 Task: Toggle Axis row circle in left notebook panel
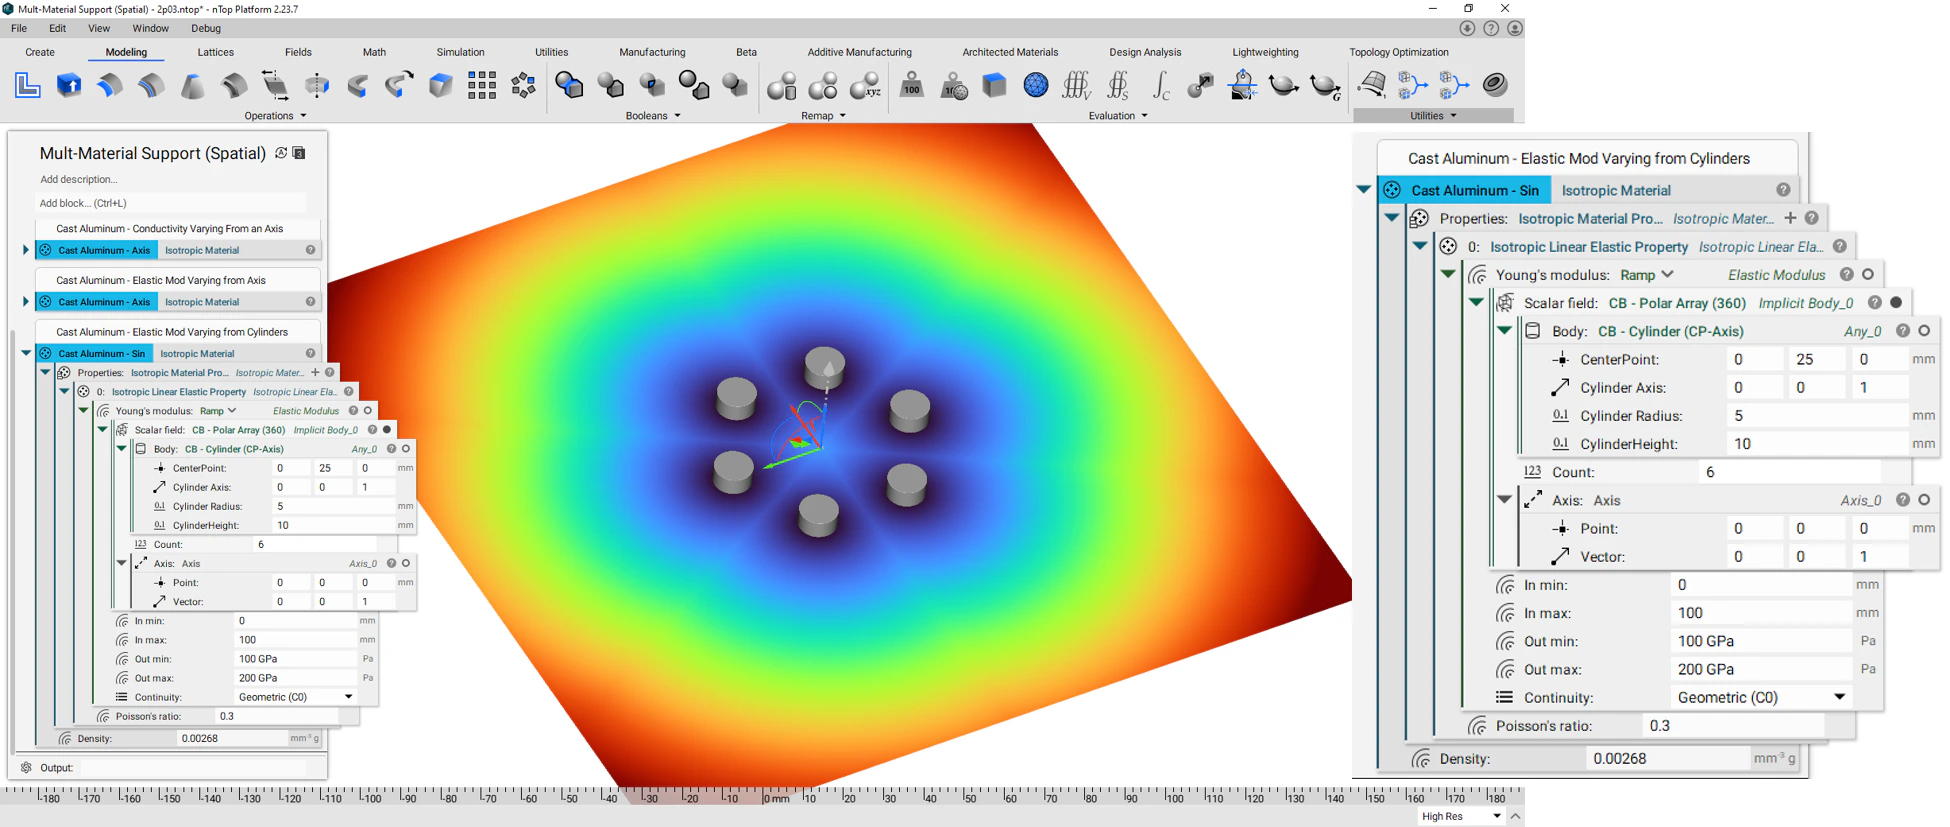point(406,563)
